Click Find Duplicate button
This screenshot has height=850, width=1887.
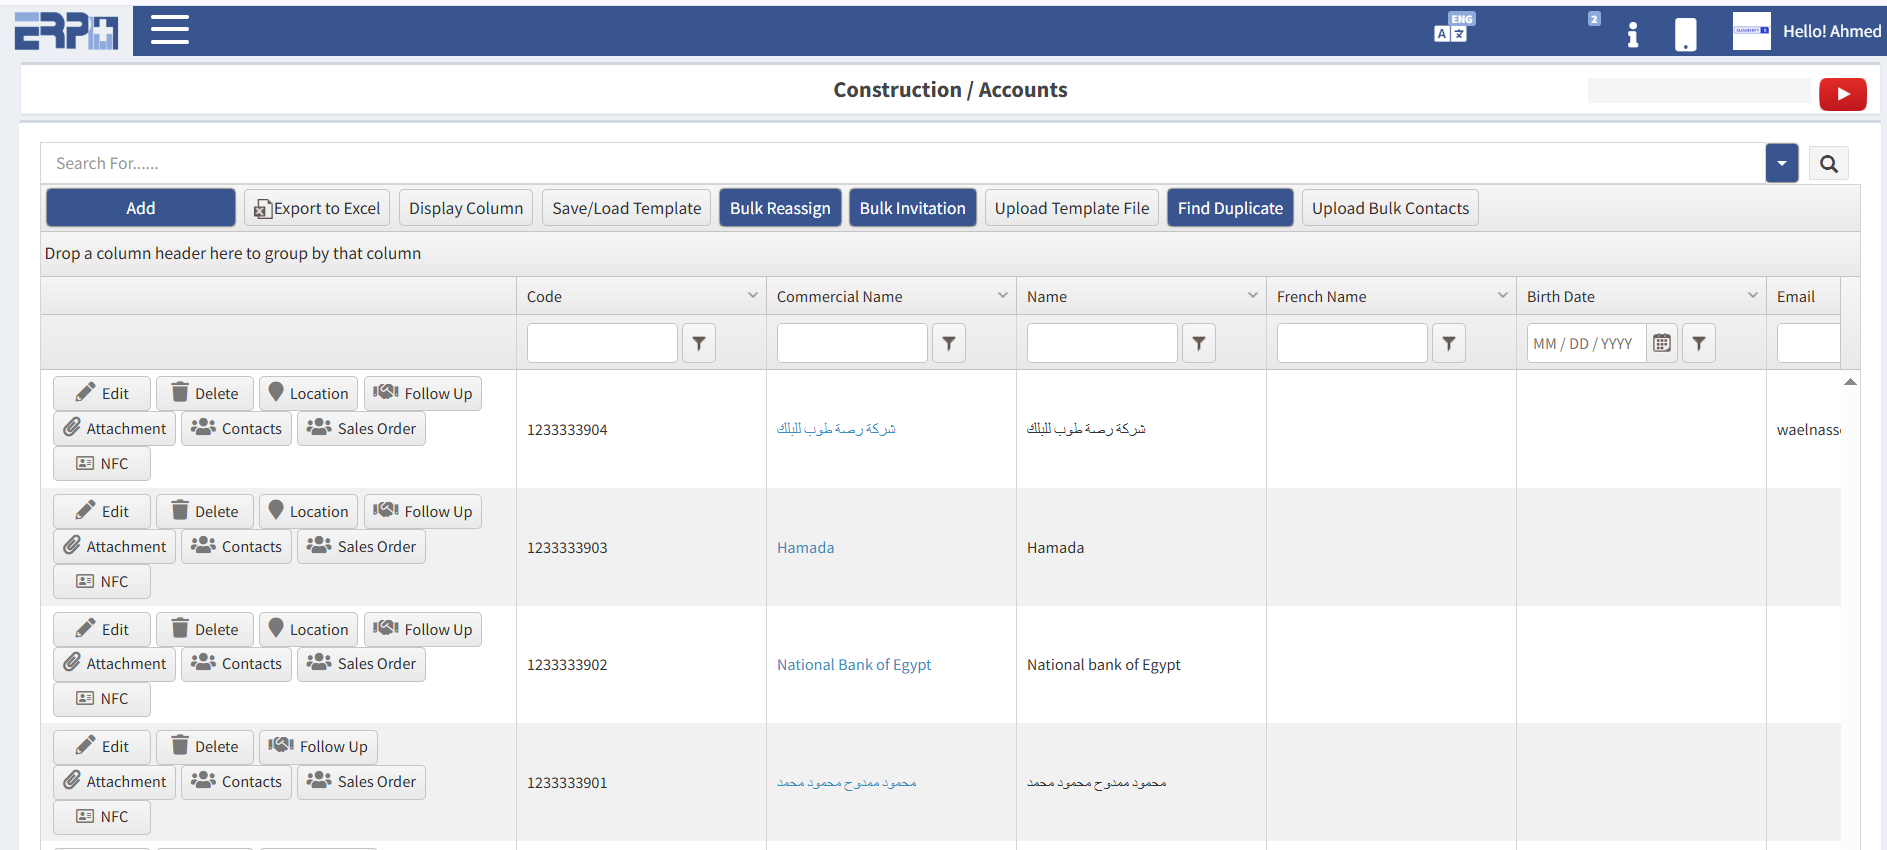click(1229, 208)
